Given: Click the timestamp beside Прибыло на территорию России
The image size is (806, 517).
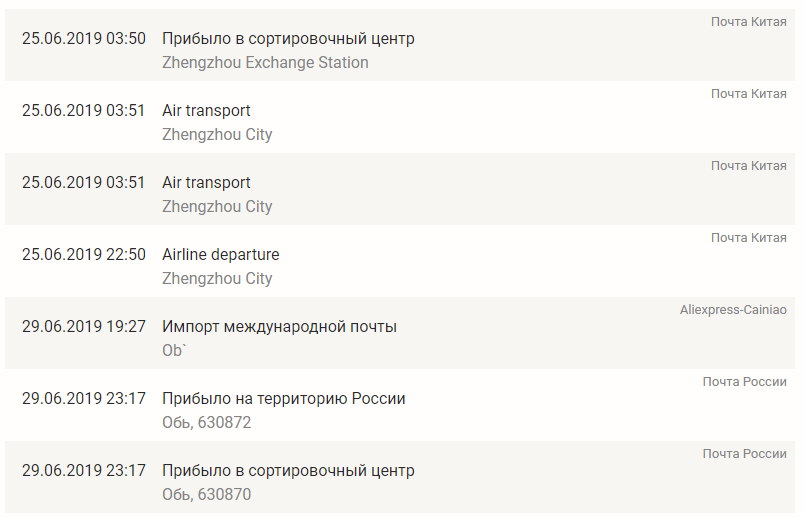Looking at the screenshot, I should [x=84, y=398].
